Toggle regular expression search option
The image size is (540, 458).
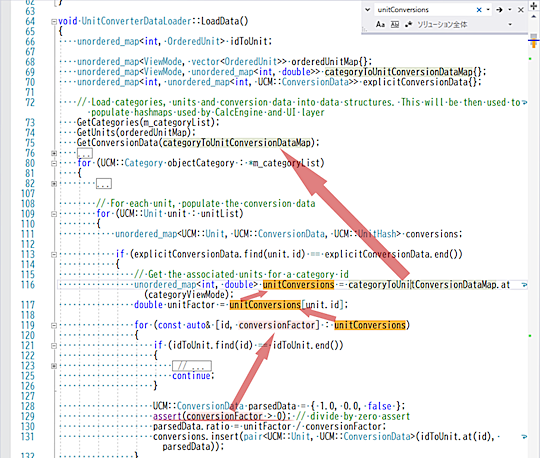pyautogui.click(x=408, y=24)
